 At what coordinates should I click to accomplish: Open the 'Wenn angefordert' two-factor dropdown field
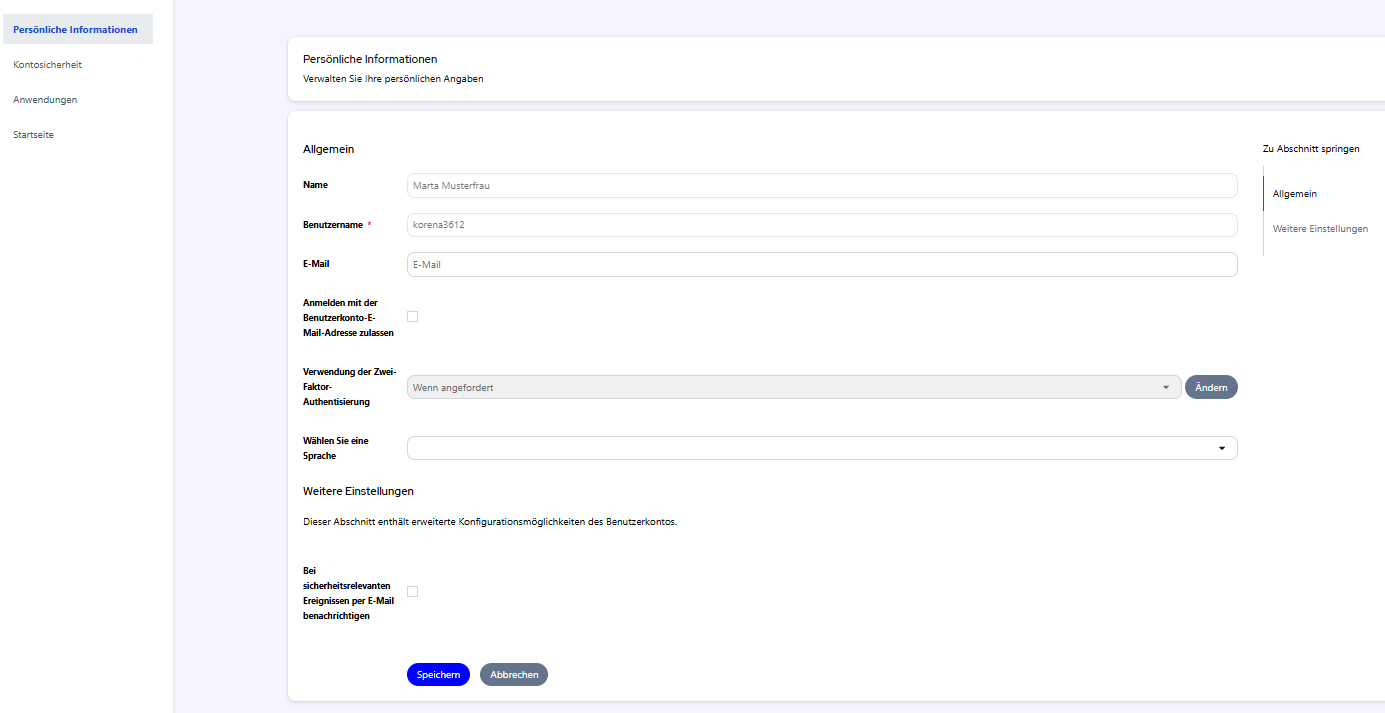[780, 388]
